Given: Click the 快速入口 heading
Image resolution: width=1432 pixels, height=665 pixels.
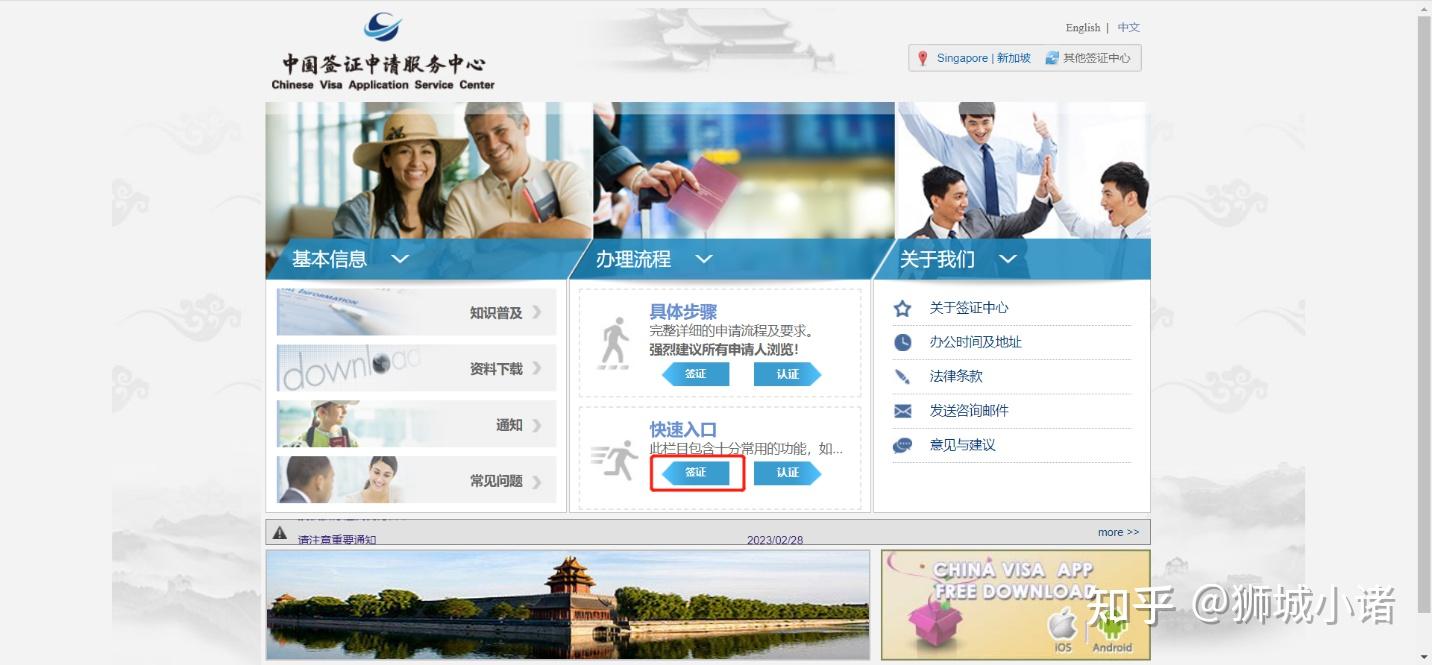Looking at the screenshot, I should pos(683,430).
